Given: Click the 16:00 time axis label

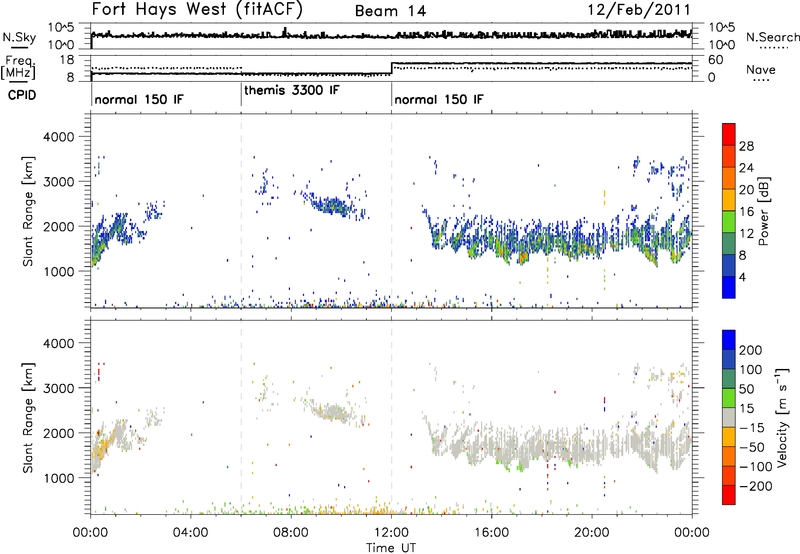Looking at the screenshot, I should 491,533.
